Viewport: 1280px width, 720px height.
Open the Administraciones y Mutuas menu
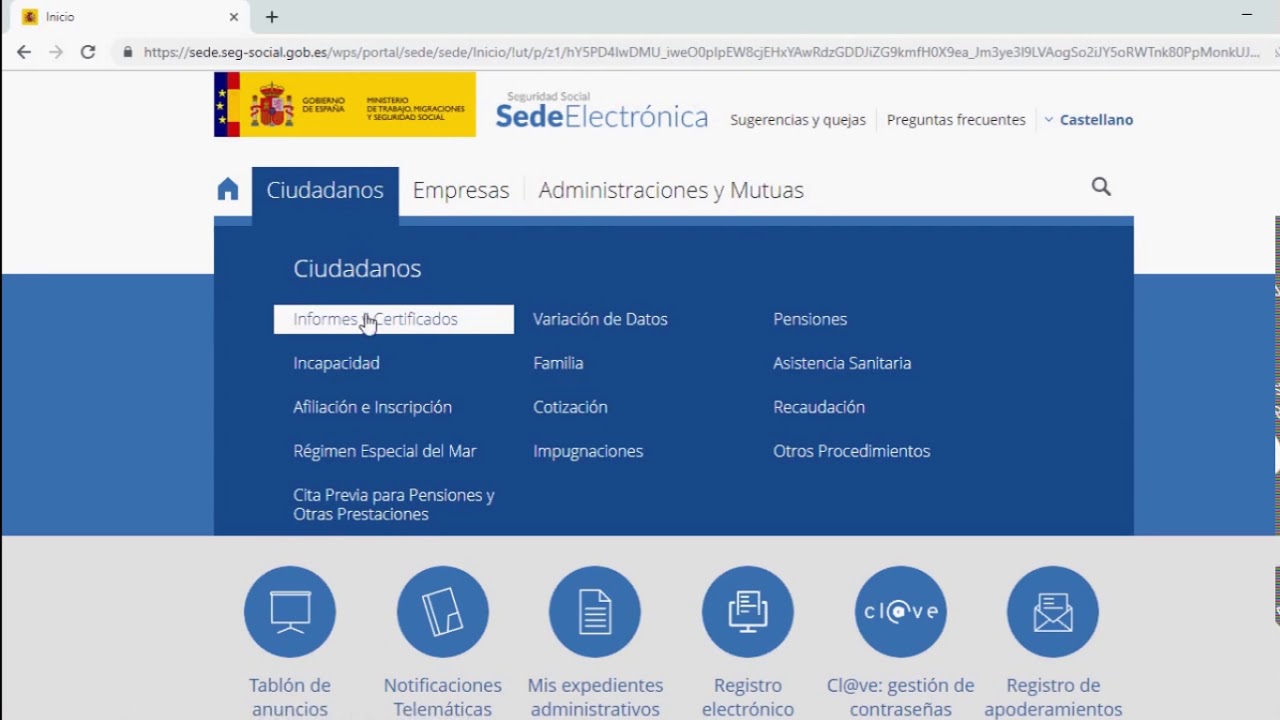point(670,189)
